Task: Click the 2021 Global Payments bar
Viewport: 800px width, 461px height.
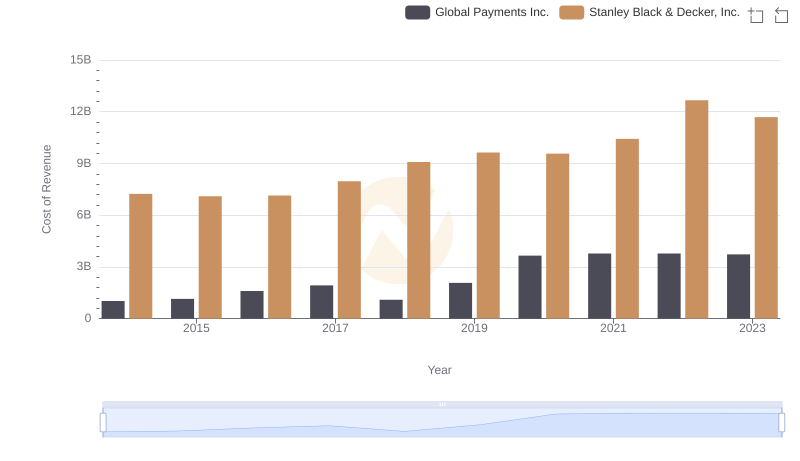Action: pyautogui.click(x=599, y=286)
